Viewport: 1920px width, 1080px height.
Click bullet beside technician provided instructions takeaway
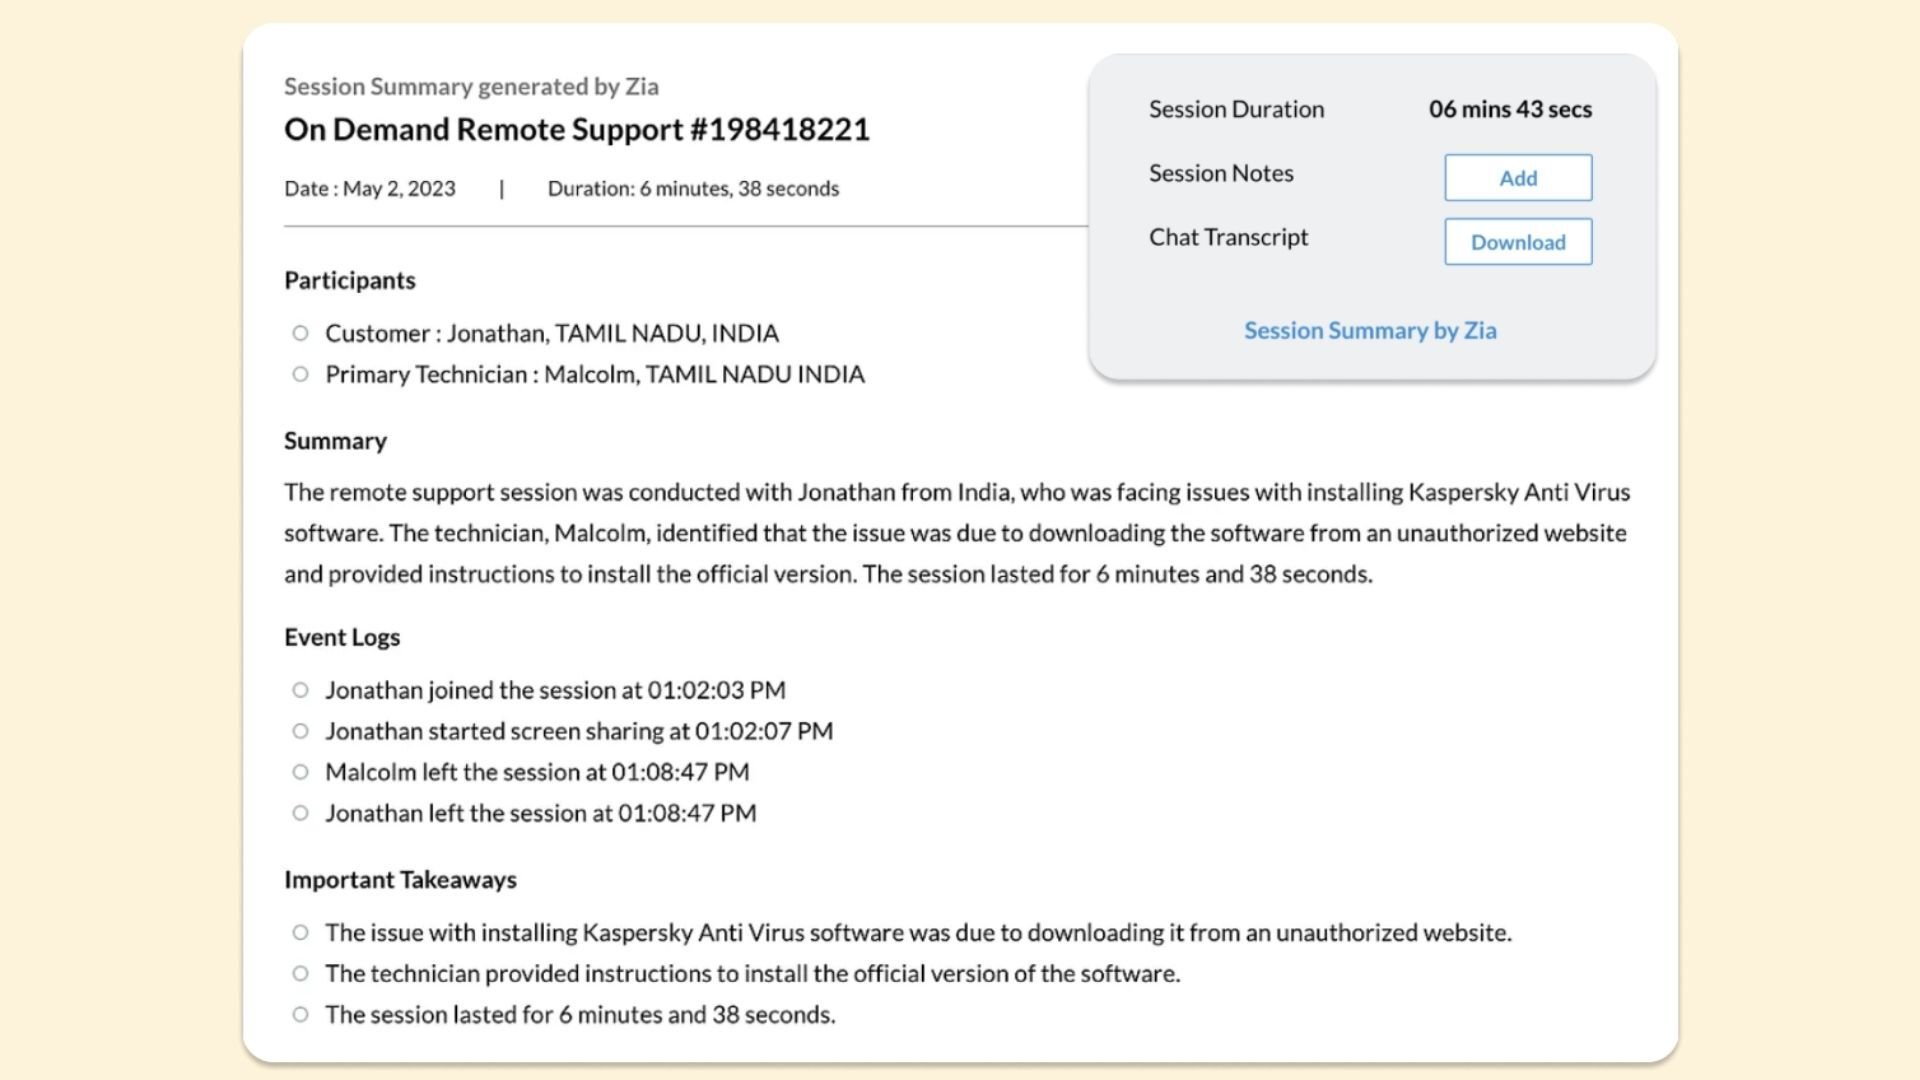[300, 974]
